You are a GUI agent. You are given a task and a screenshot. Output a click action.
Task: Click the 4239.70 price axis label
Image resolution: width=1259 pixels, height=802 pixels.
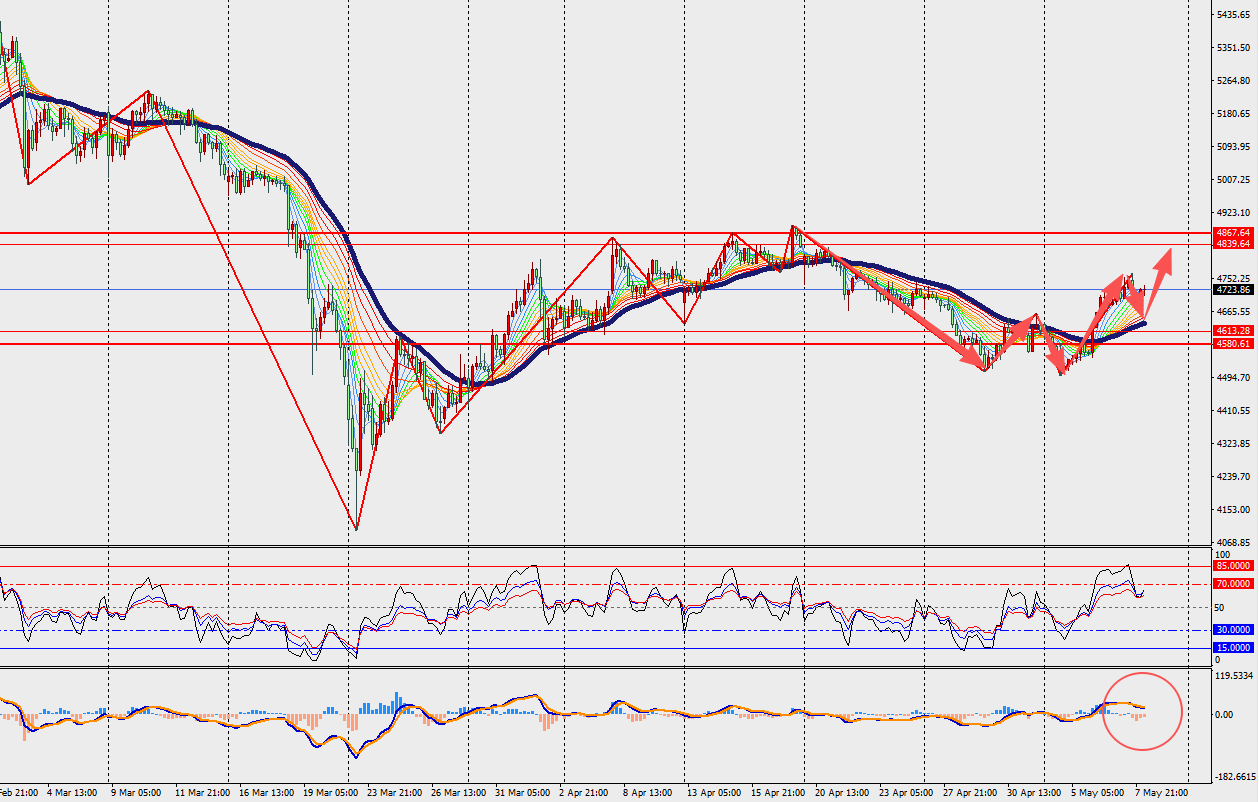tap(1234, 477)
